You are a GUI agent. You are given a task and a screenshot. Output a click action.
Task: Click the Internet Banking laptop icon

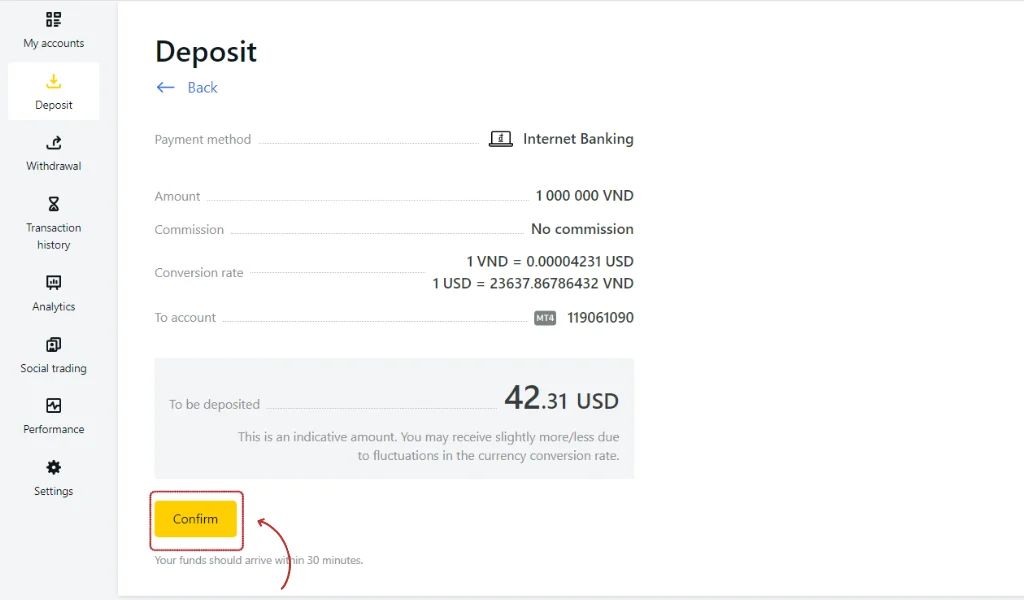[498, 139]
